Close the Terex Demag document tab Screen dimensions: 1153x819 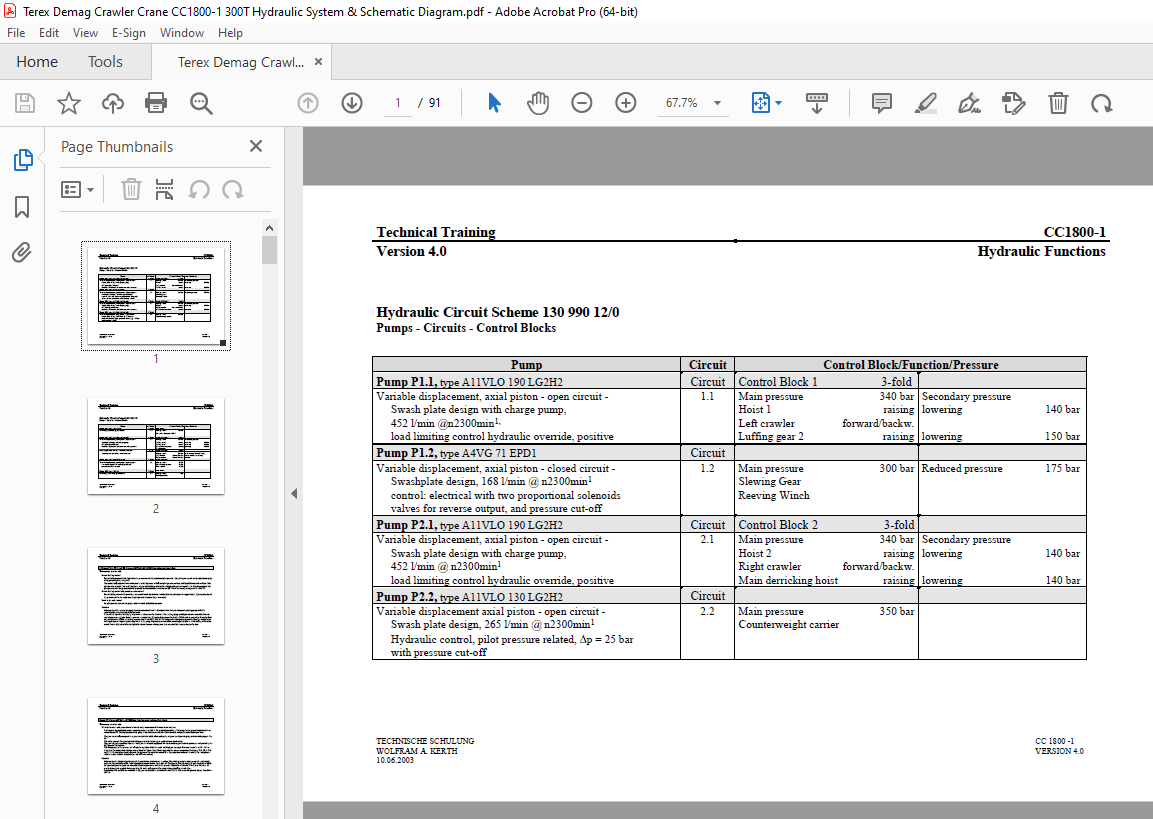point(318,62)
